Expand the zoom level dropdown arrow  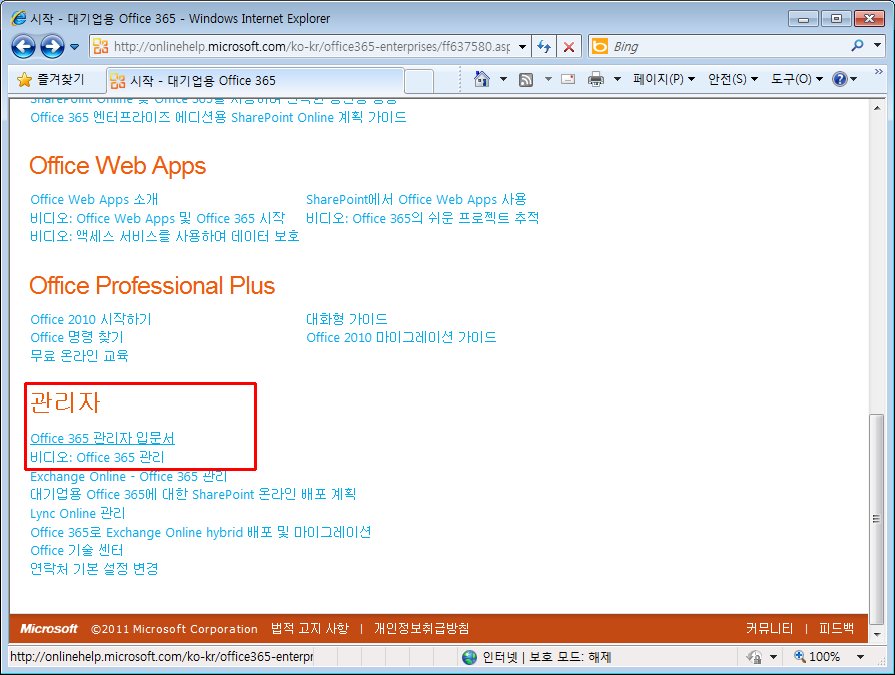860,657
